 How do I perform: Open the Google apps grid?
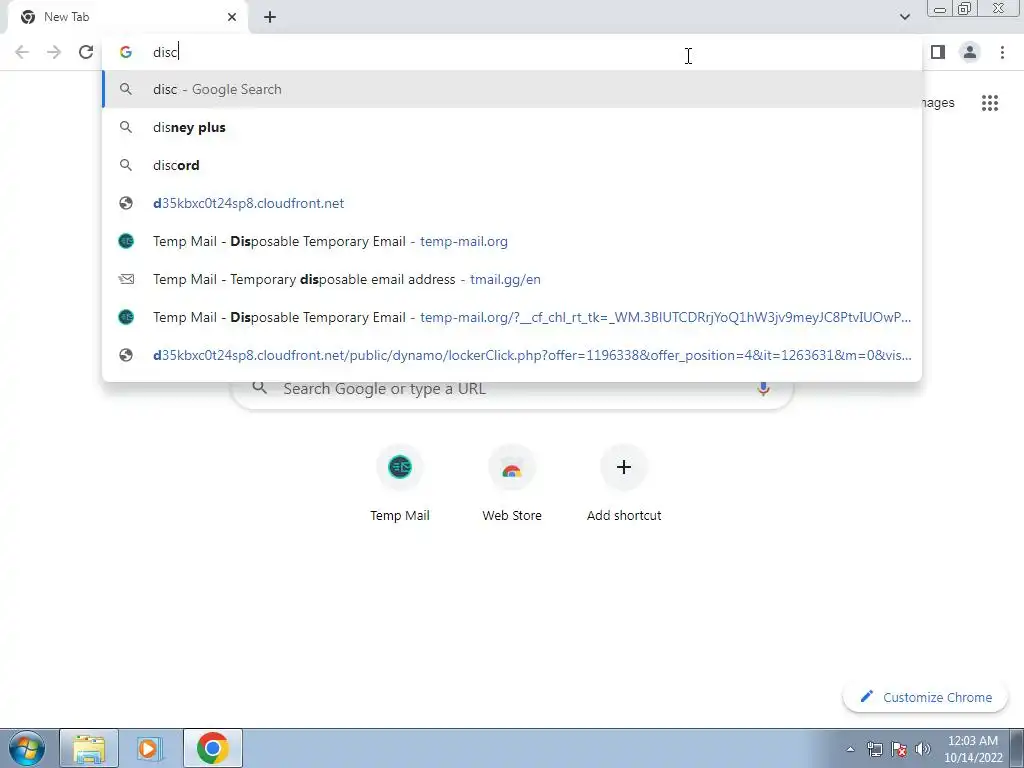click(x=989, y=103)
